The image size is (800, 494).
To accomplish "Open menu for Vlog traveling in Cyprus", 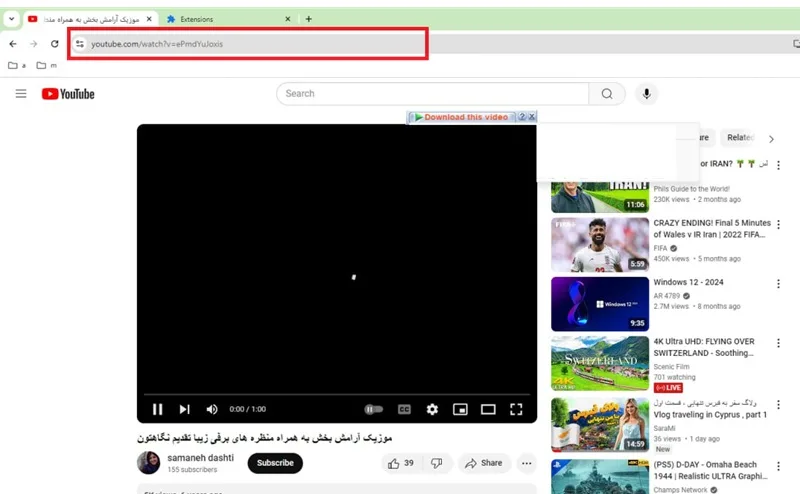I will click(x=779, y=405).
